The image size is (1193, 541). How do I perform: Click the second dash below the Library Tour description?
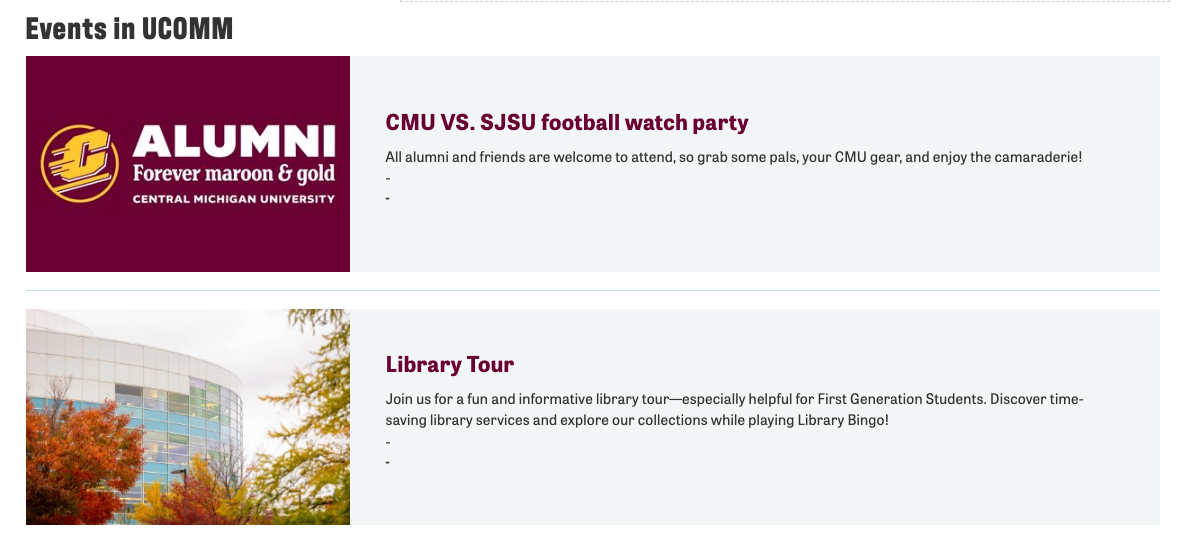click(388, 462)
